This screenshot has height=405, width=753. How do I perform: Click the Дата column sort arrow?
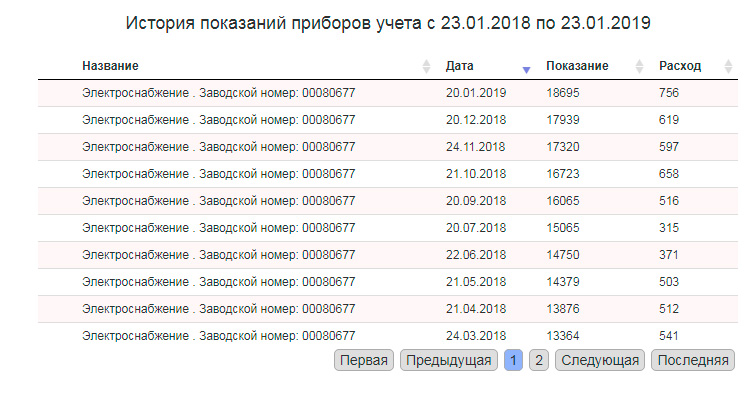[526, 67]
